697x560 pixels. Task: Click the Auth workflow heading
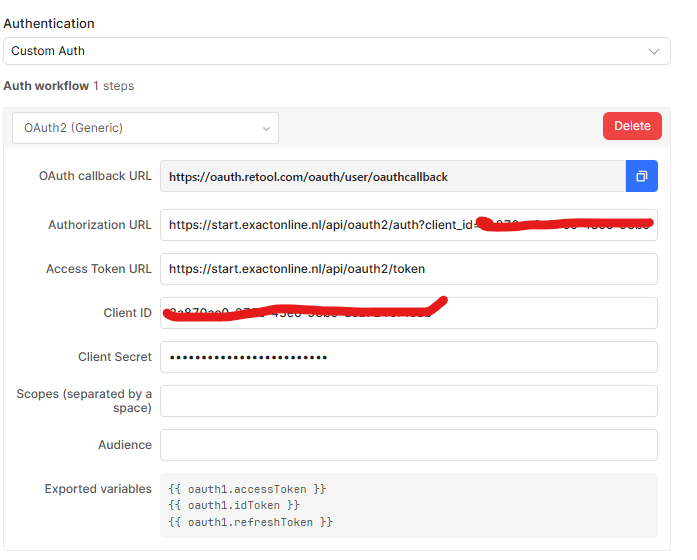tap(46, 86)
